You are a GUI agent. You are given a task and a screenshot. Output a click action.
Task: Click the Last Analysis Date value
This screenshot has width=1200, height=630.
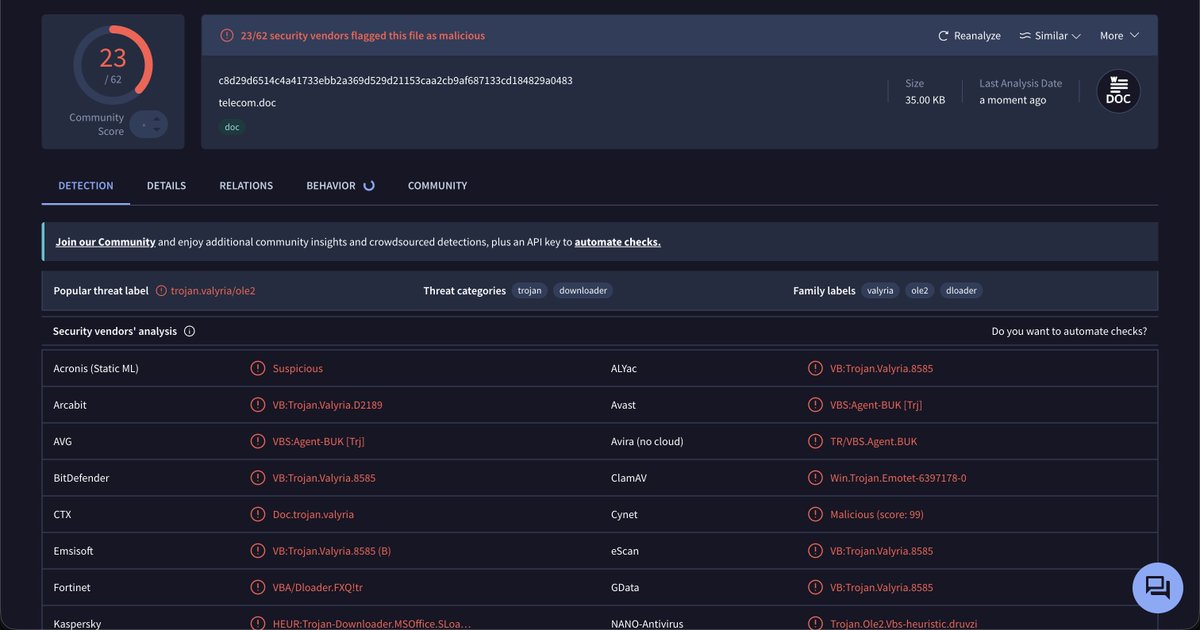[1013, 100]
